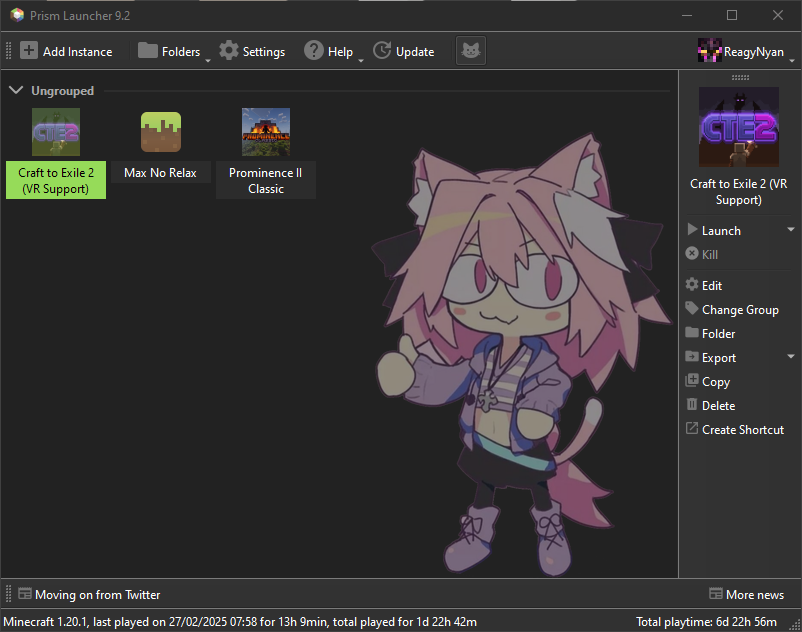This screenshot has height=632, width=802.
Task: Click the Prism Launcher logo in title bar
Action: (17, 15)
